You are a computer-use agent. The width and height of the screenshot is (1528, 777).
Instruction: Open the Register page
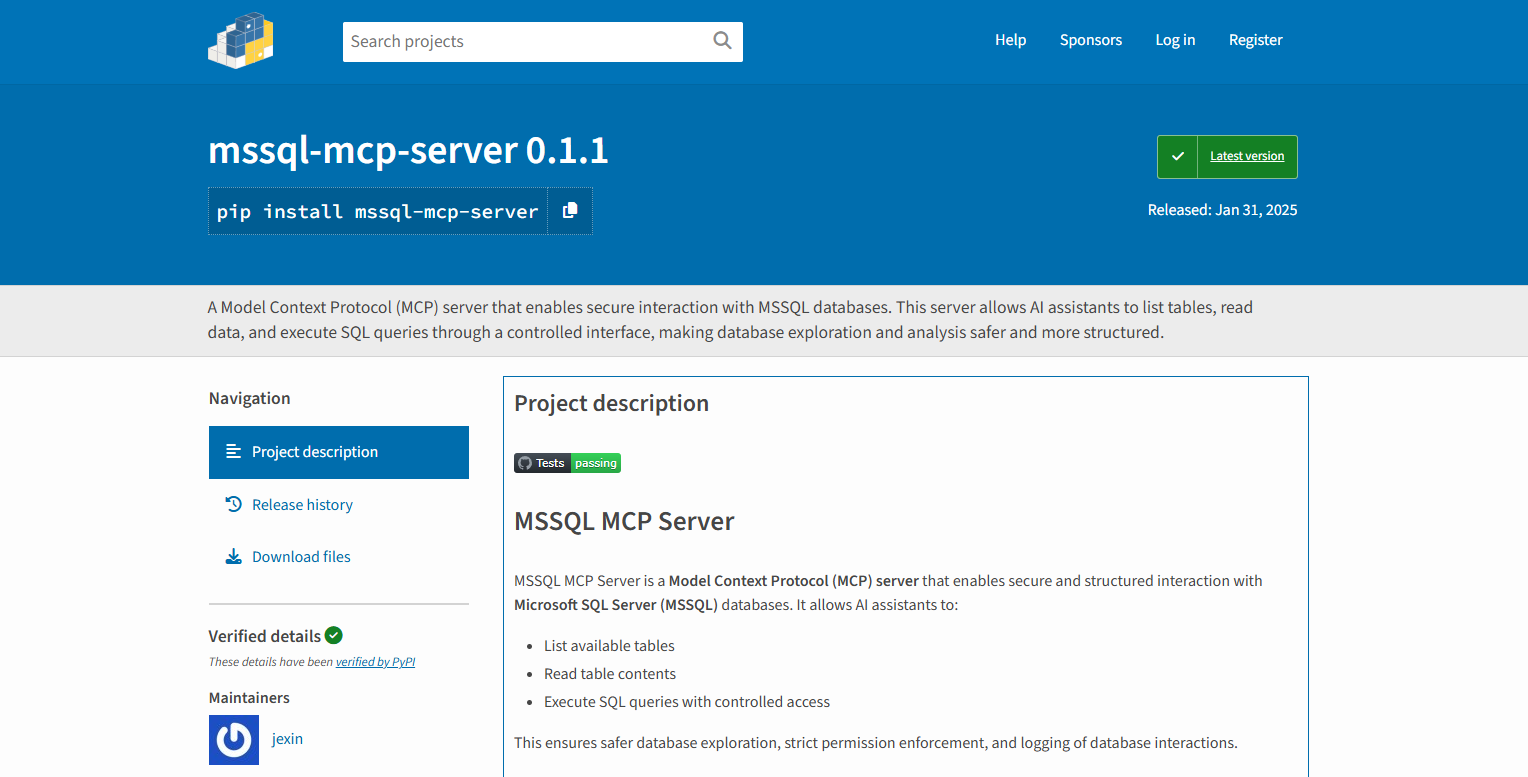1255,40
